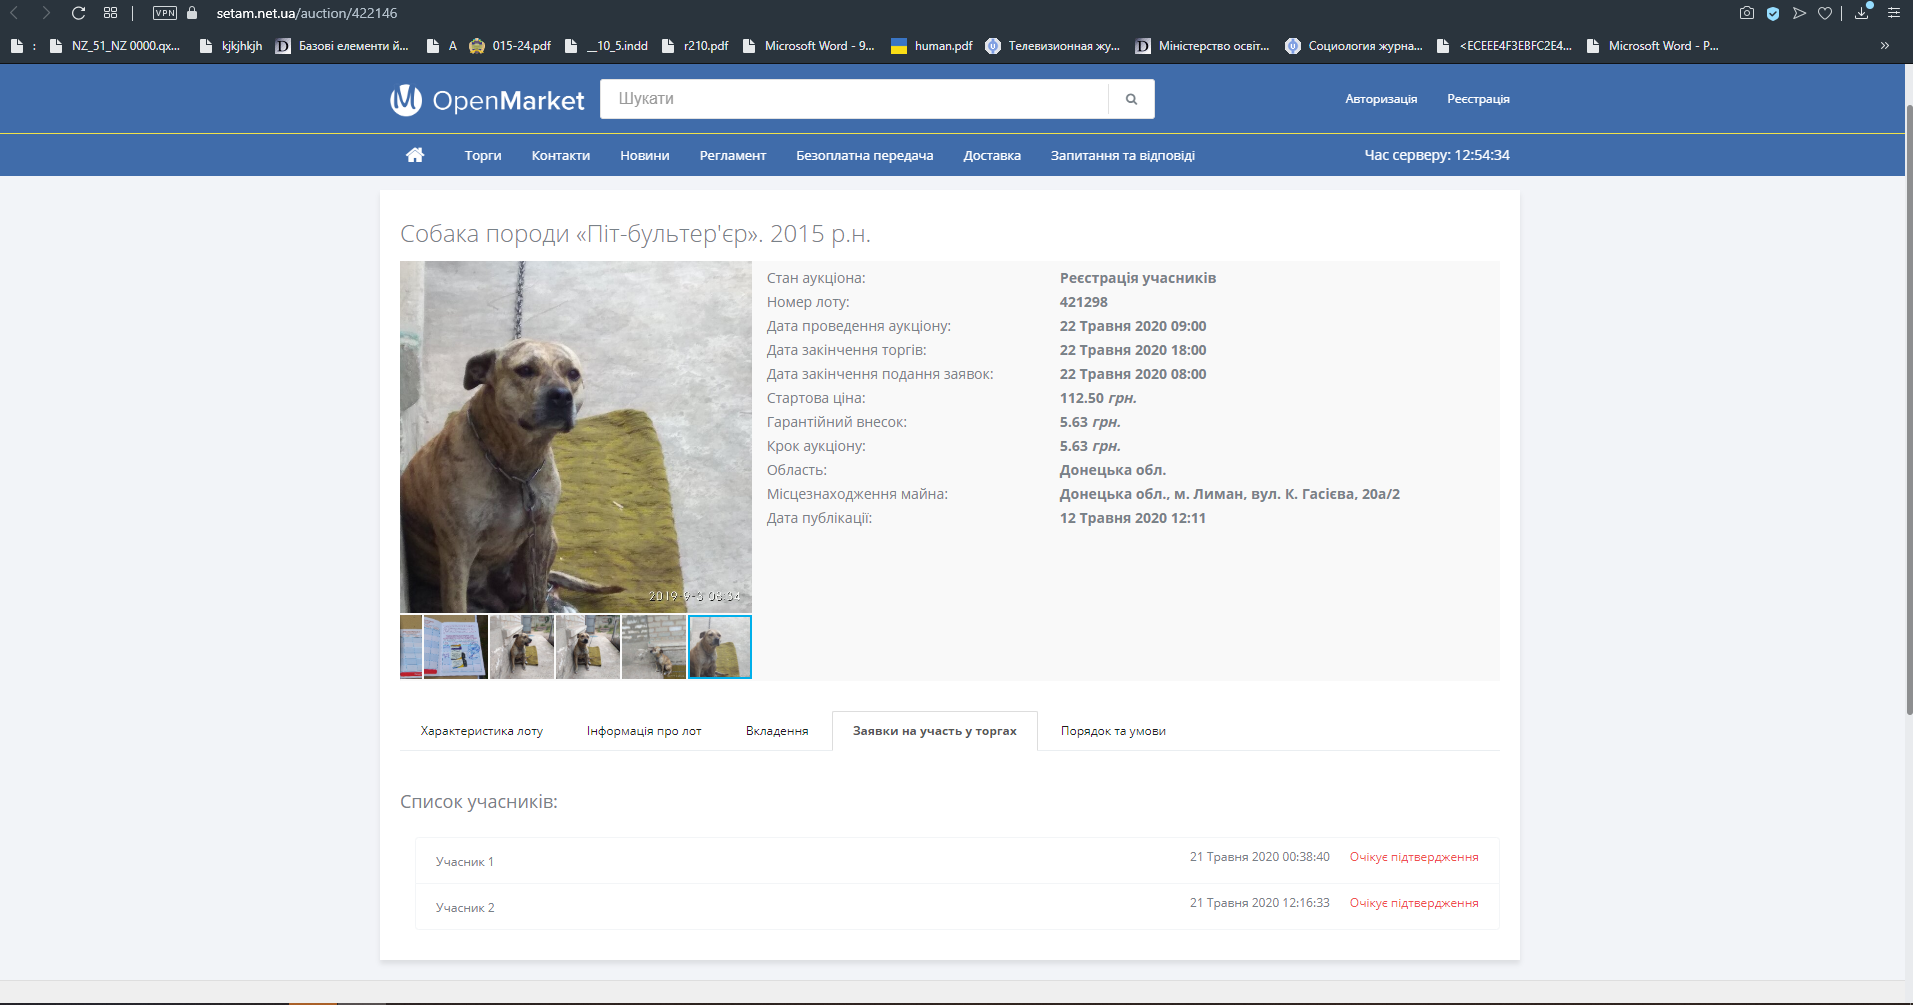The width and height of the screenshot is (1913, 1005).
Task: Switch to Характеристика лоту tab
Action: (481, 731)
